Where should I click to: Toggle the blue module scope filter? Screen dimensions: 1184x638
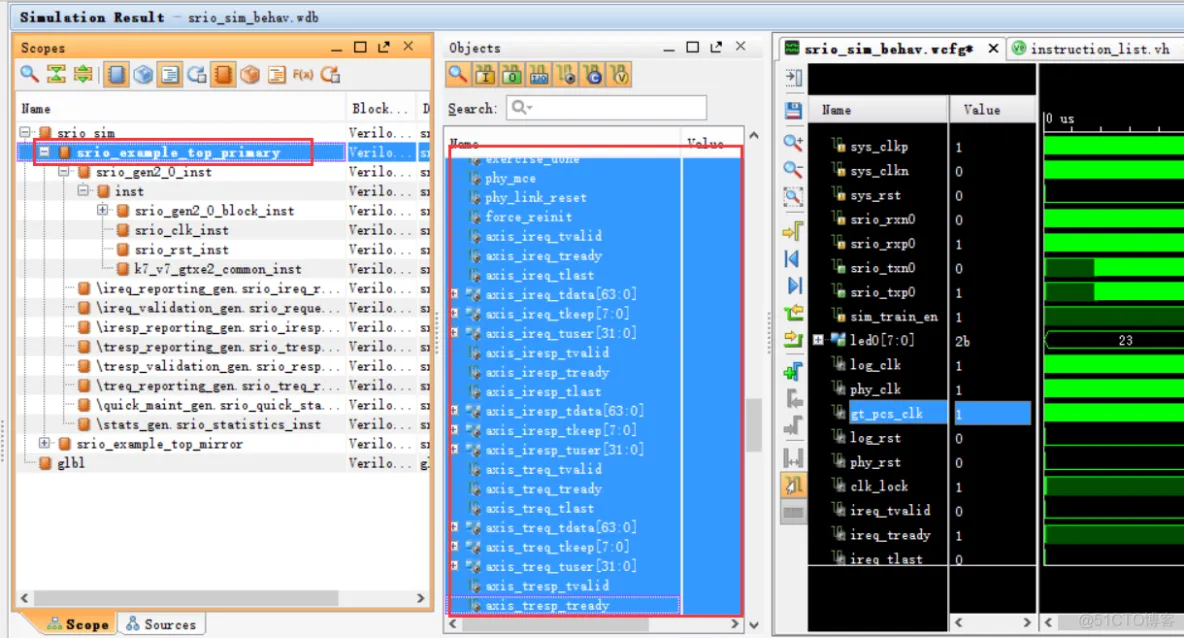tap(116, 74)
